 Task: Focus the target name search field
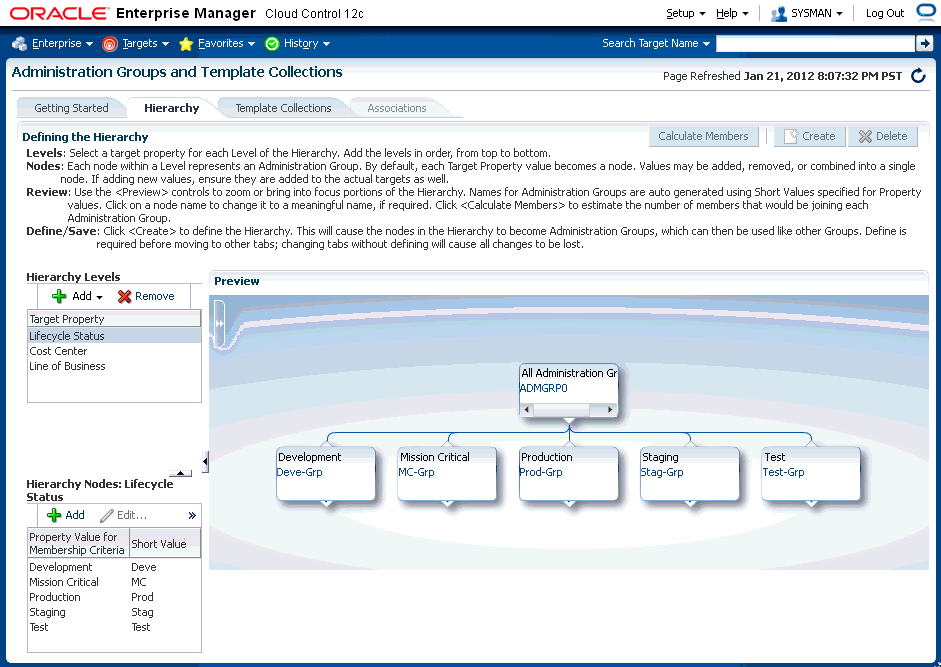815,43
